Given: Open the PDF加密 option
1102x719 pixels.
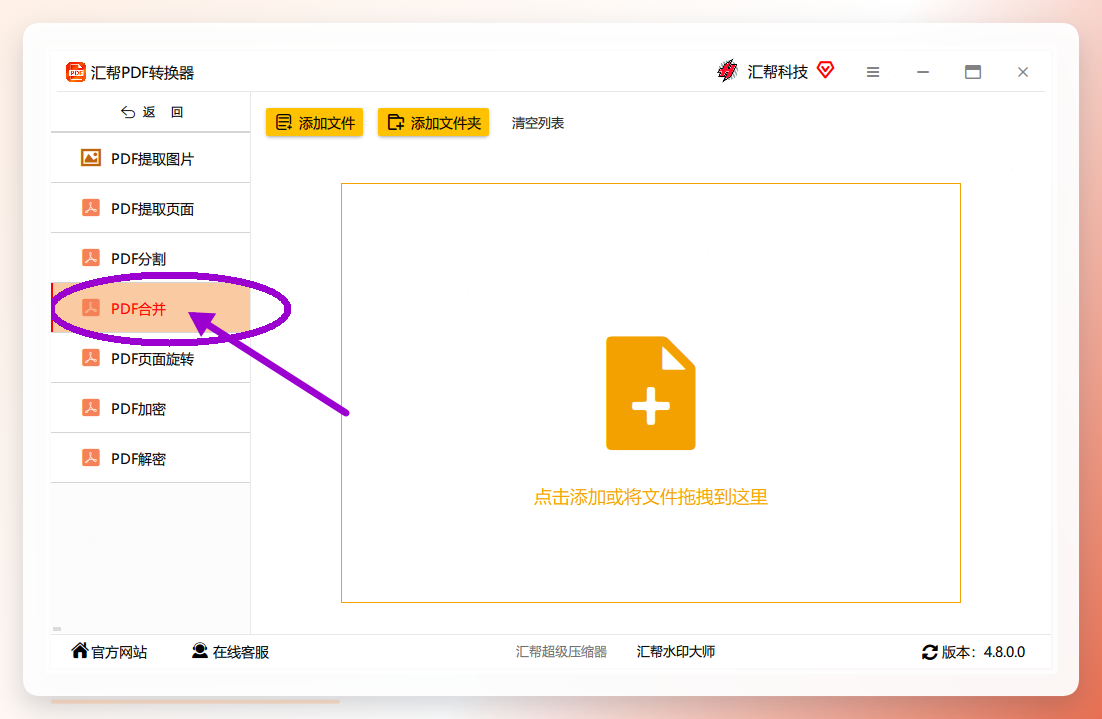Looking at the screenshot, I should (x=150, y=408).
